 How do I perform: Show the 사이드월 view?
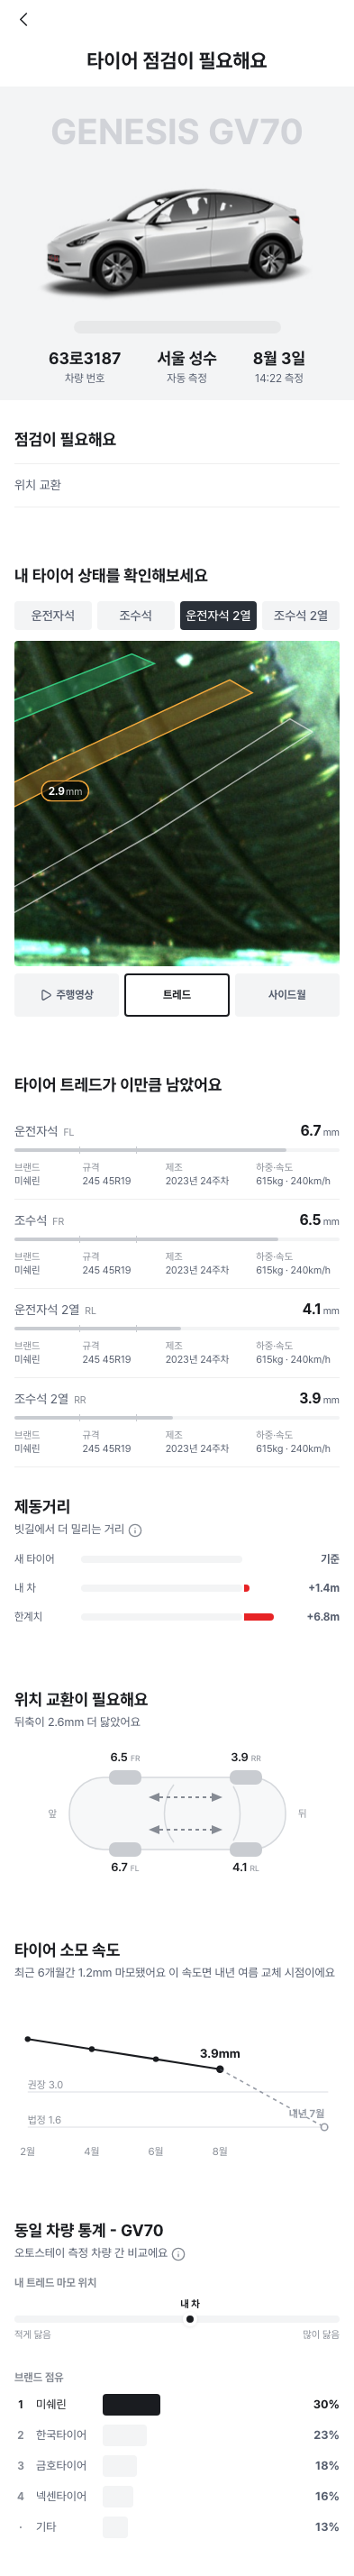pos(287,995)
